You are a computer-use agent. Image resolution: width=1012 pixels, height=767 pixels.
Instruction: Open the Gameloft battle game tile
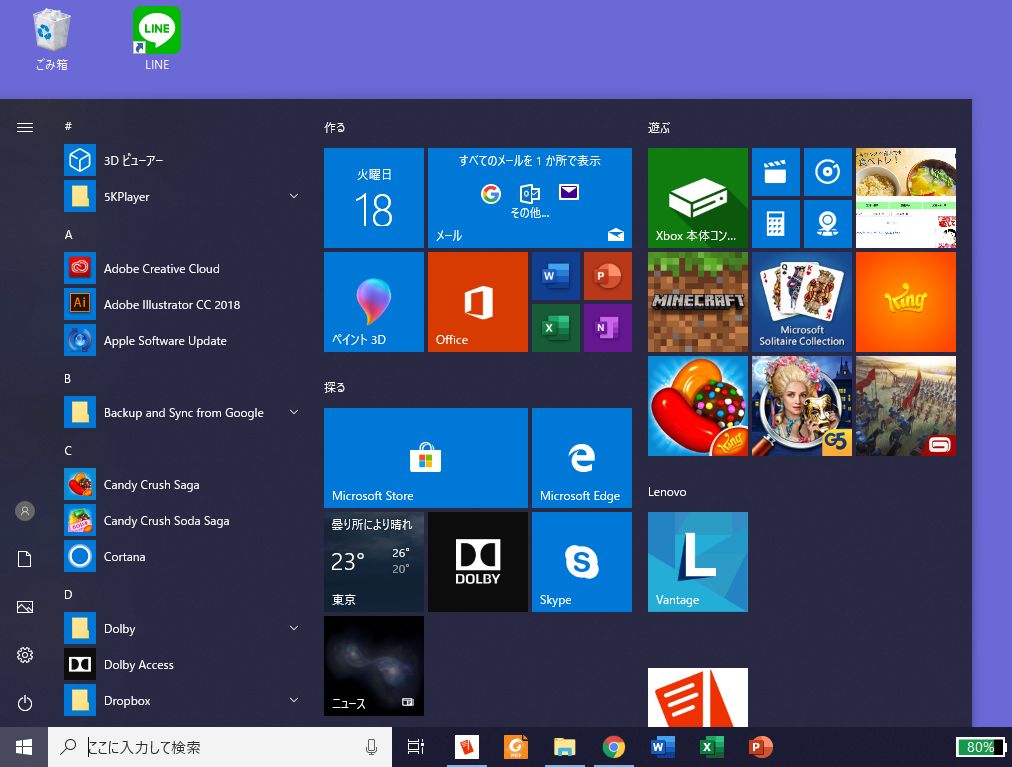tap(906, 405)
